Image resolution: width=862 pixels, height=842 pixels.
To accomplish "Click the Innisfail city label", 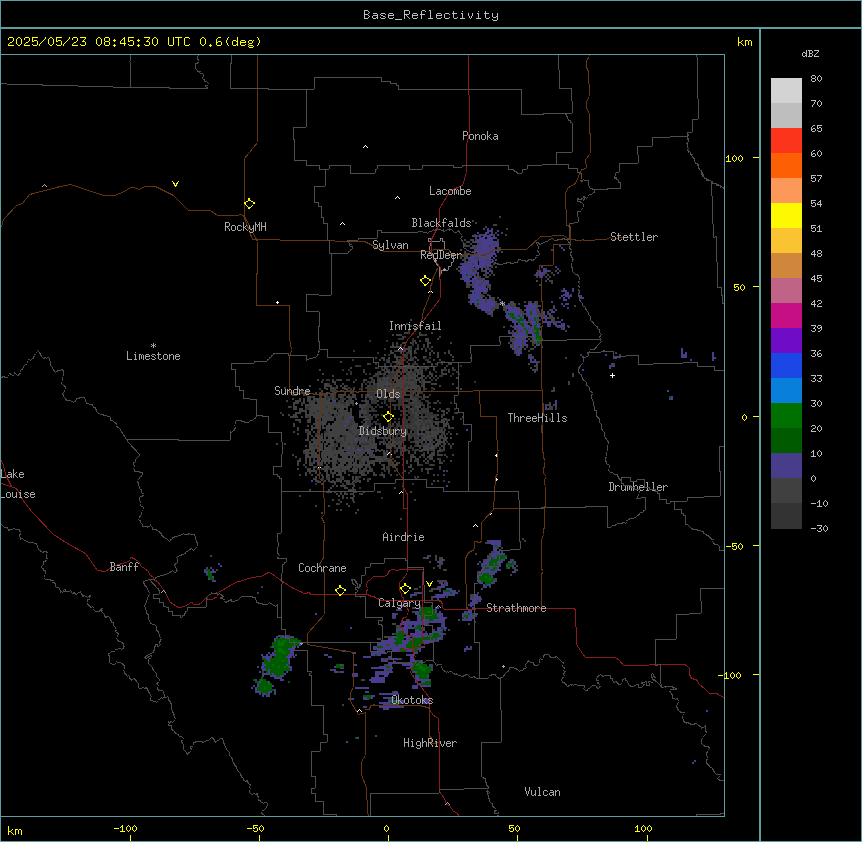I will [415, 326].
